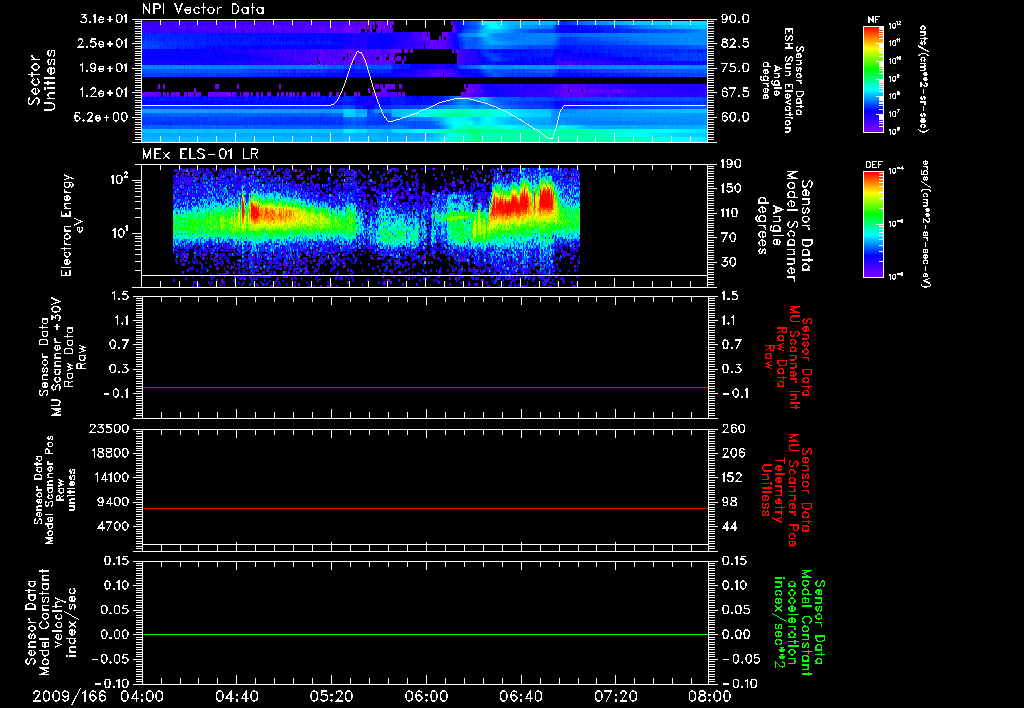Click the 'NPI Vector Data' panel title
The image size is (1024, 708).
click(203, 9)
